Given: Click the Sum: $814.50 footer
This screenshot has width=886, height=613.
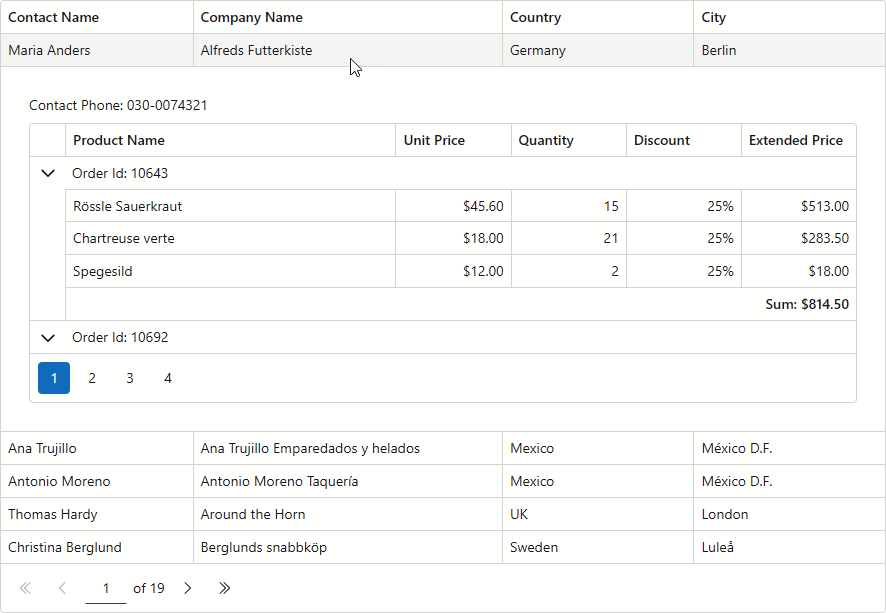Looking at the screenshot, I should pos(807,305).
